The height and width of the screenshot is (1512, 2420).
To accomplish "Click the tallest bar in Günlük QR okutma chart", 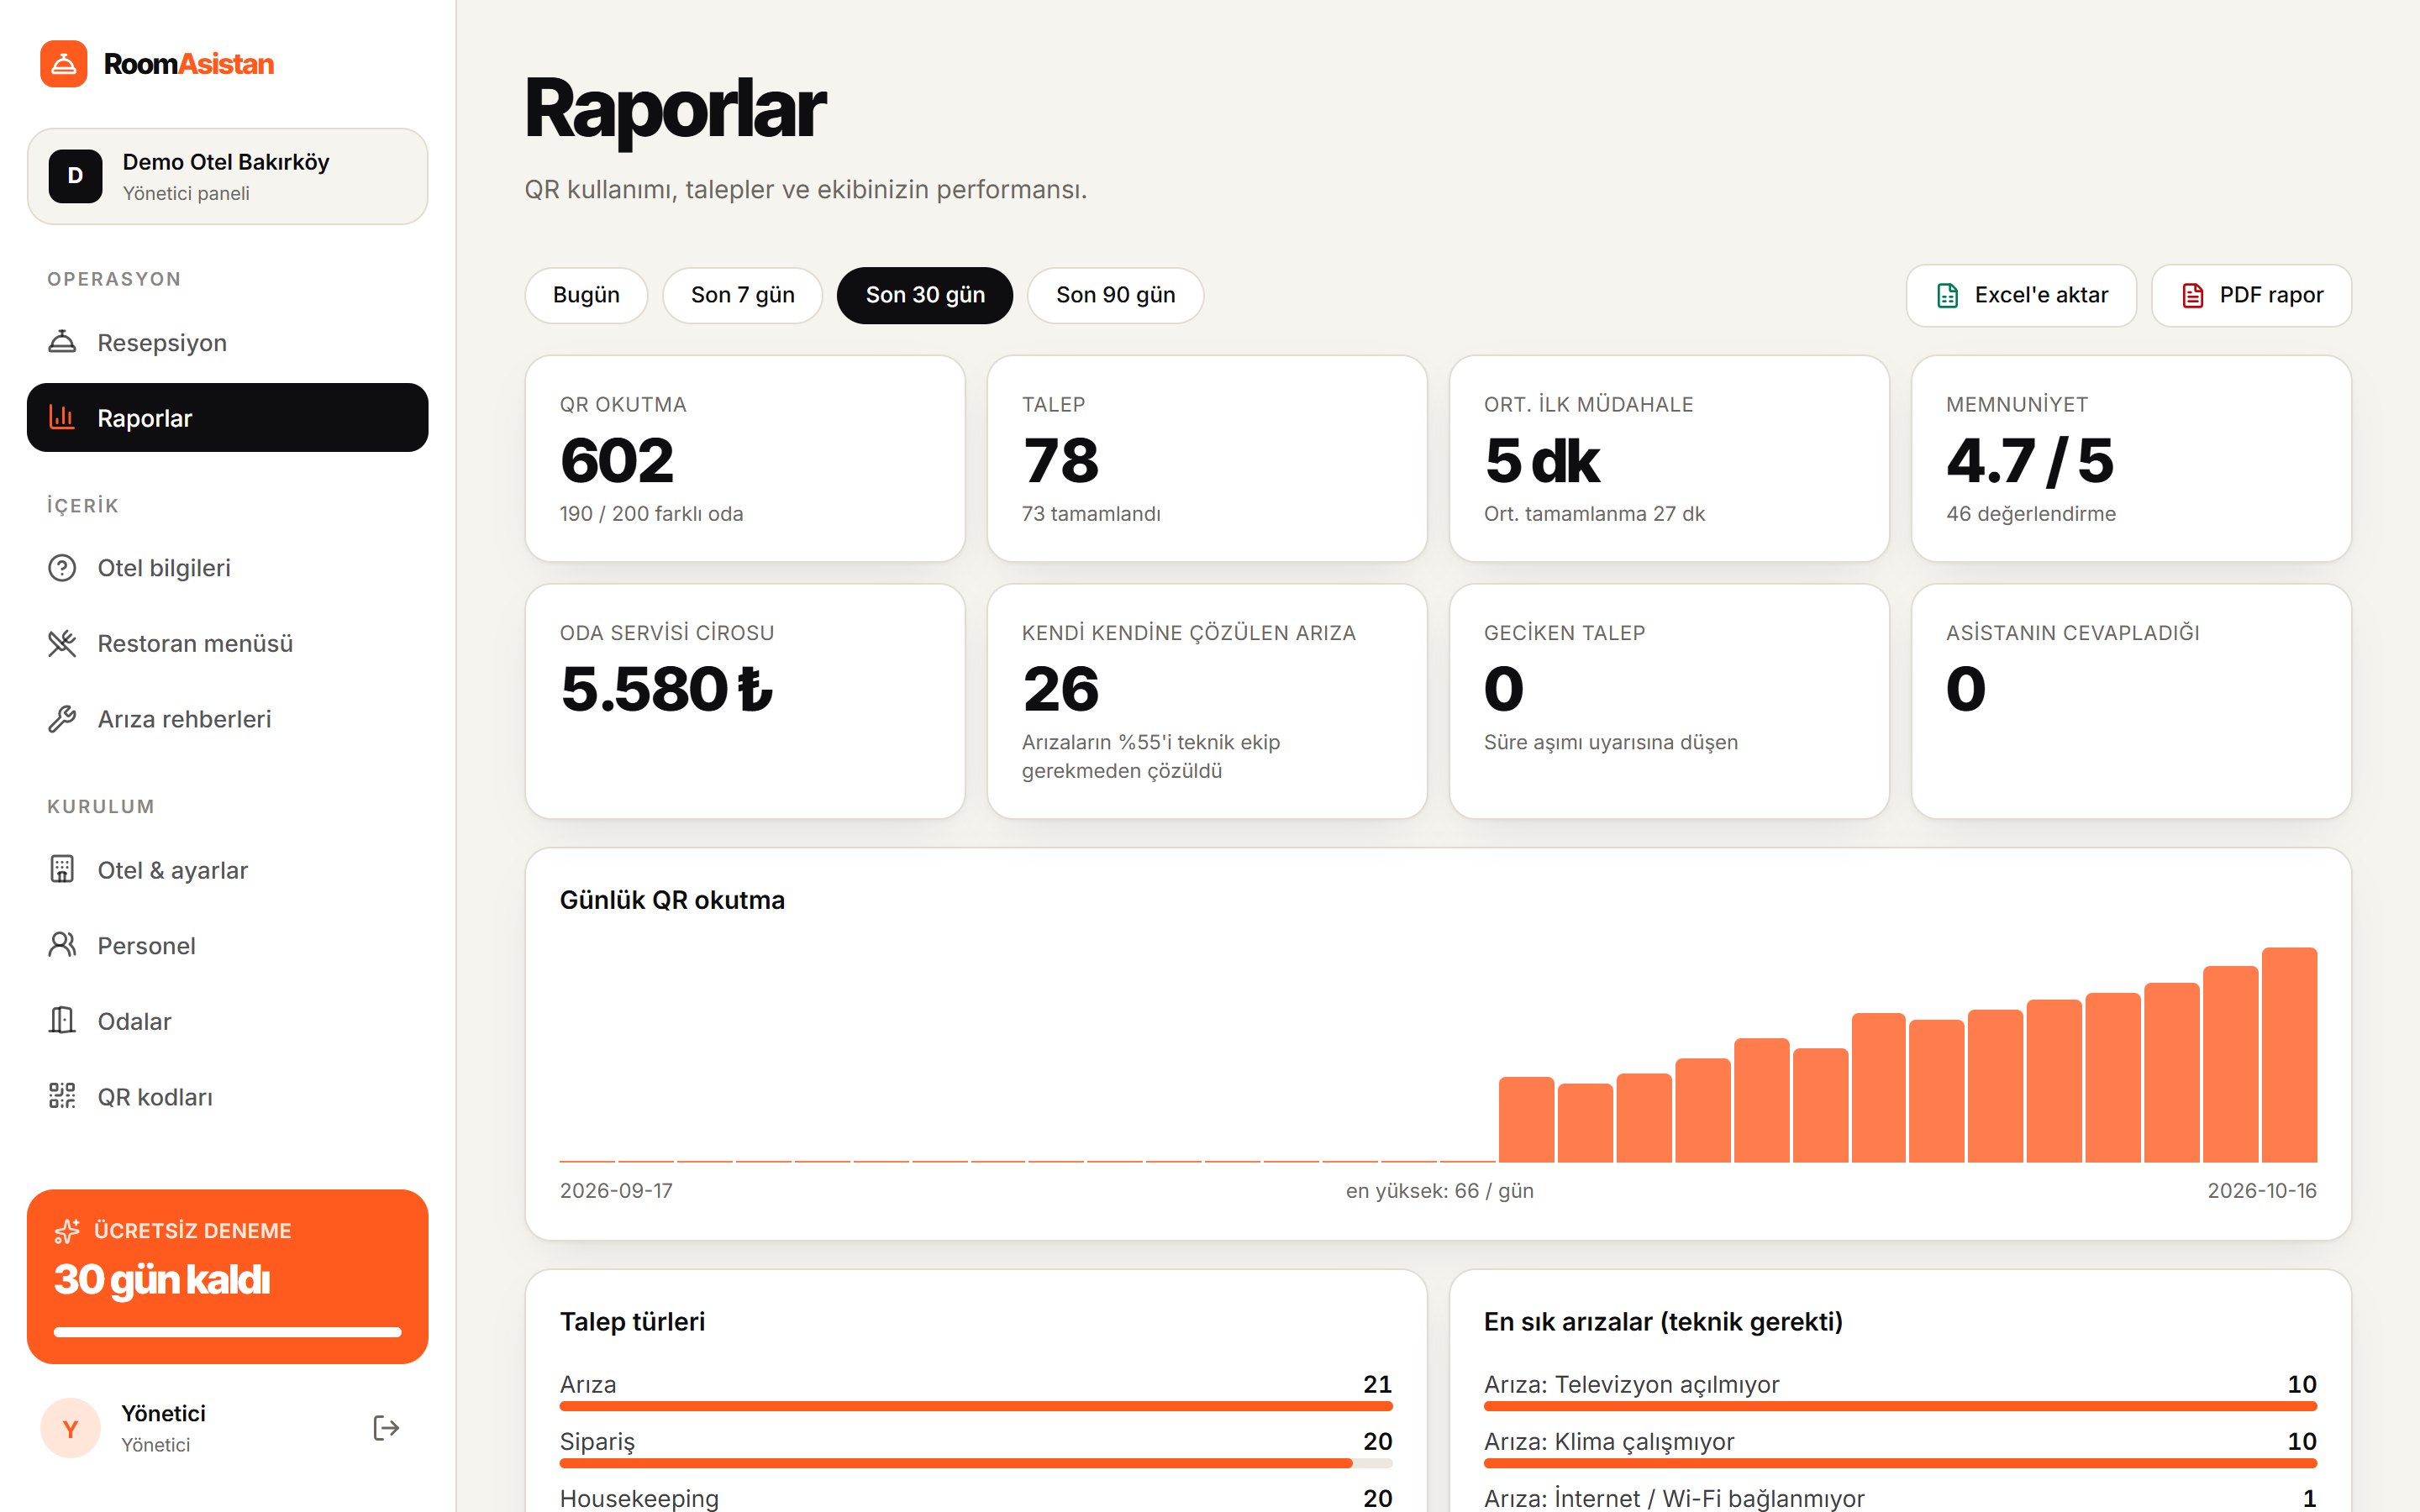I will (x=2289, y=1054).
